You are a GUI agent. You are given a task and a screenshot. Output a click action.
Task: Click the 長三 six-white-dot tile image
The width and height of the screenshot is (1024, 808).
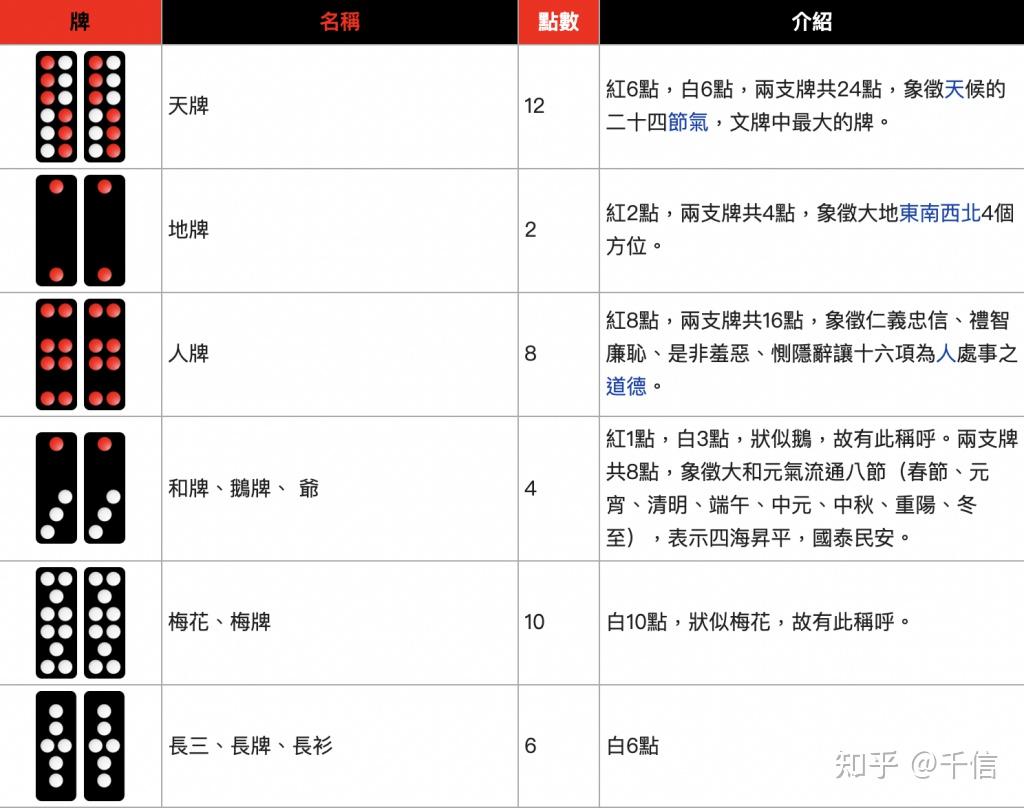click(x=80, y=746)
